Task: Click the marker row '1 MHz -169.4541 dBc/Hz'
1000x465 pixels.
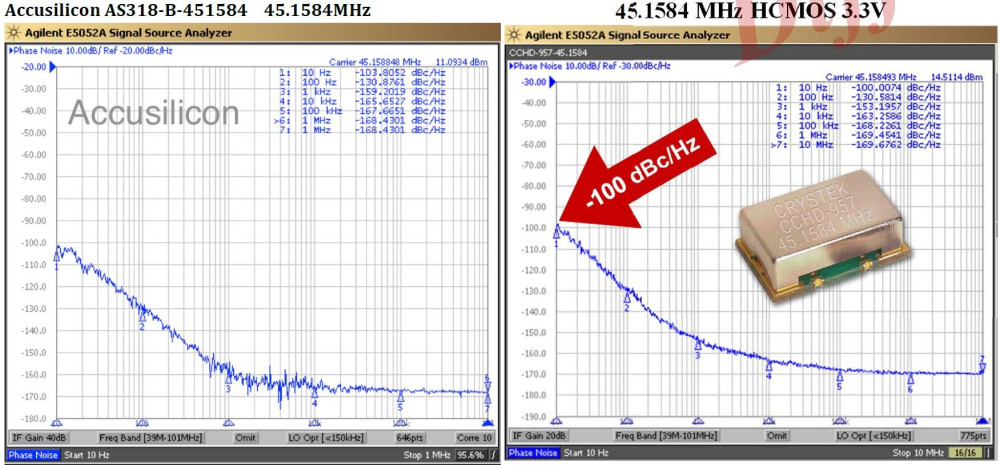Action: (x=858, y=135)
